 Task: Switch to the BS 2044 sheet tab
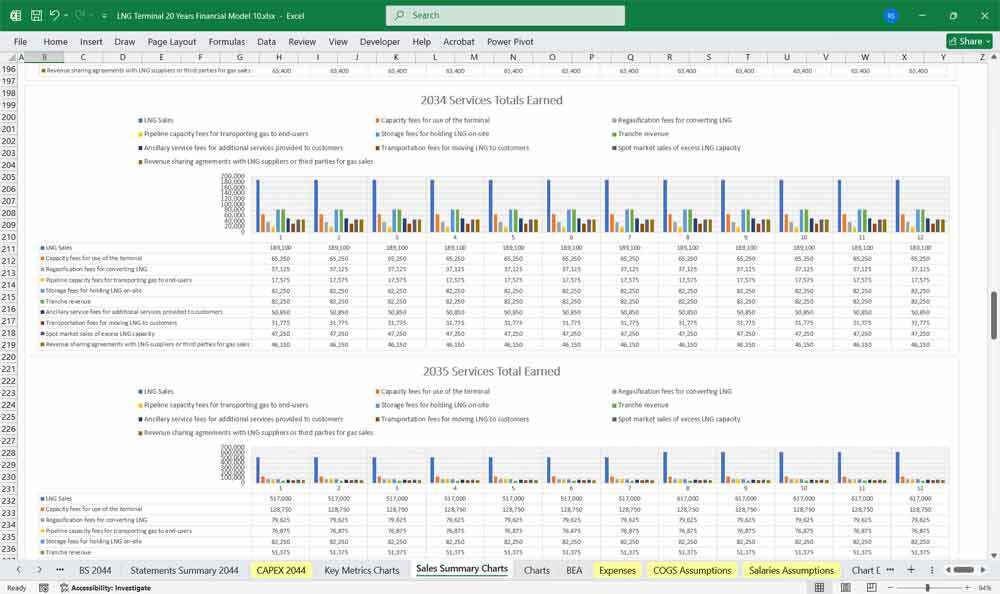[95, 570]
